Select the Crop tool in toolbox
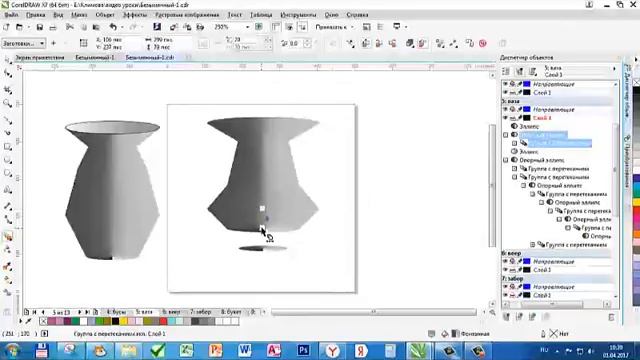This screenshot has height=360, width=640. pyautogui.click(x=7, y=90)
